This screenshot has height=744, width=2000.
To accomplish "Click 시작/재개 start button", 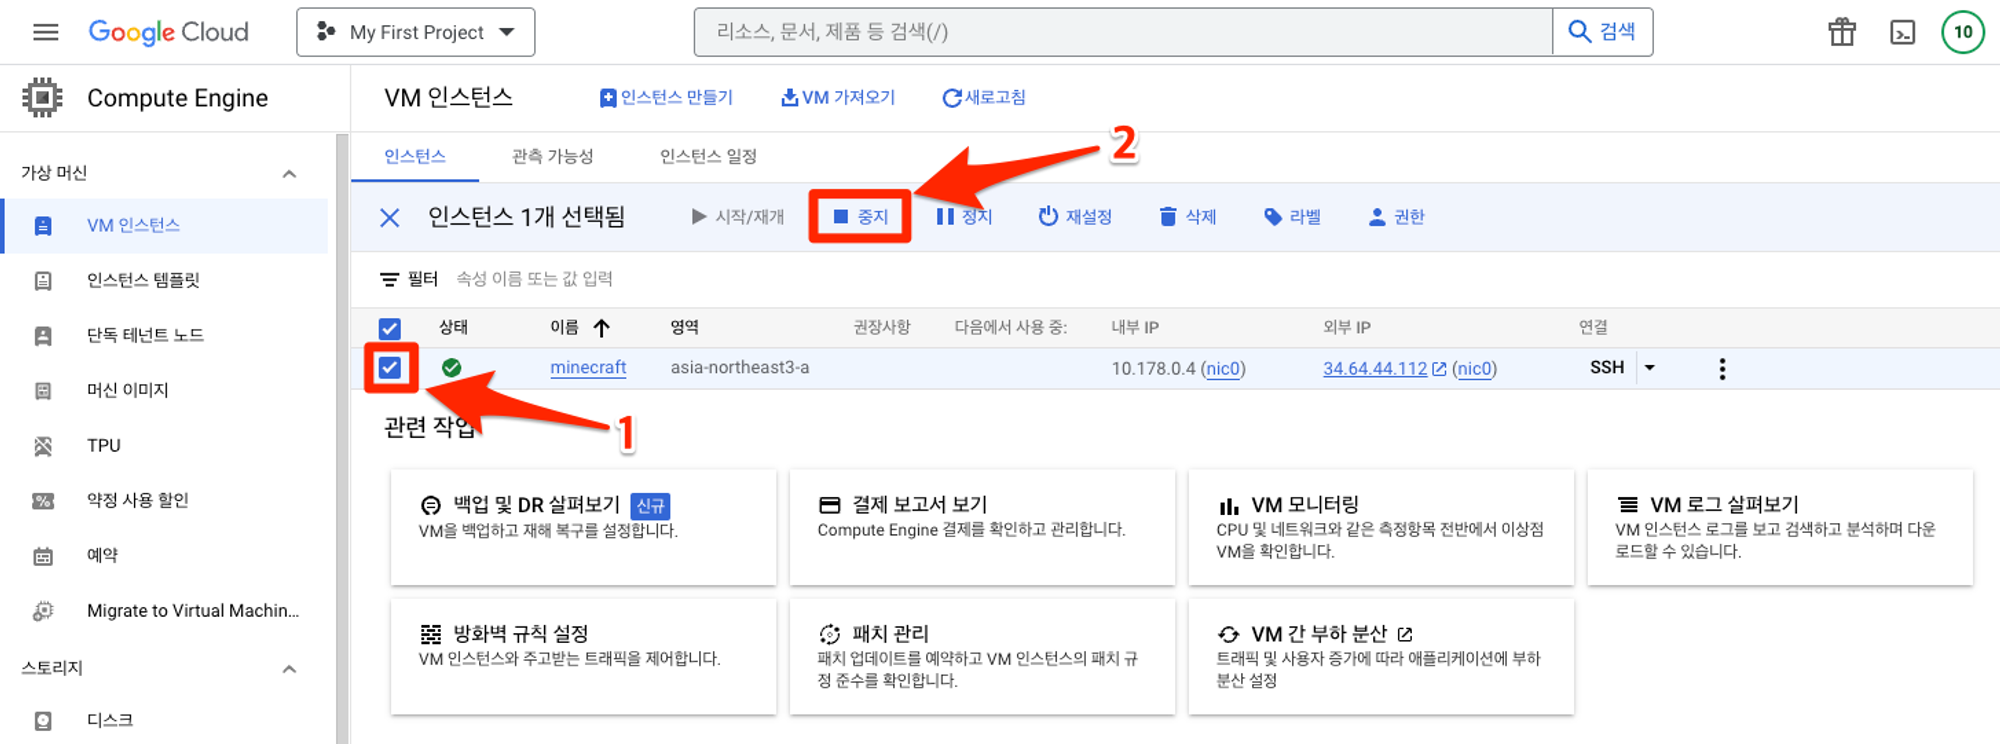I will click(x=738, y=217).
